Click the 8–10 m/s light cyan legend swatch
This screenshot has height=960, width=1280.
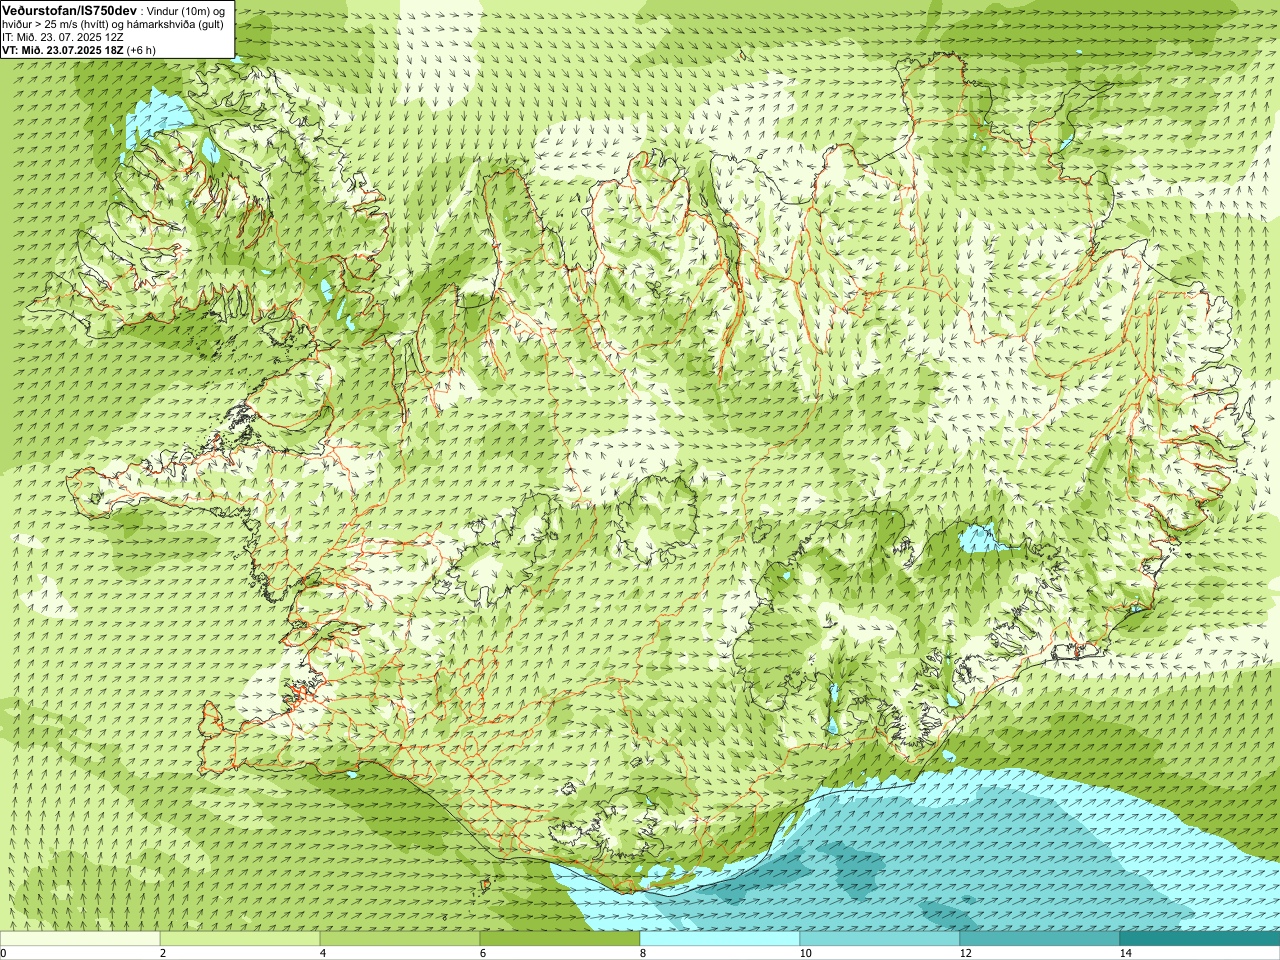(720, 939)
